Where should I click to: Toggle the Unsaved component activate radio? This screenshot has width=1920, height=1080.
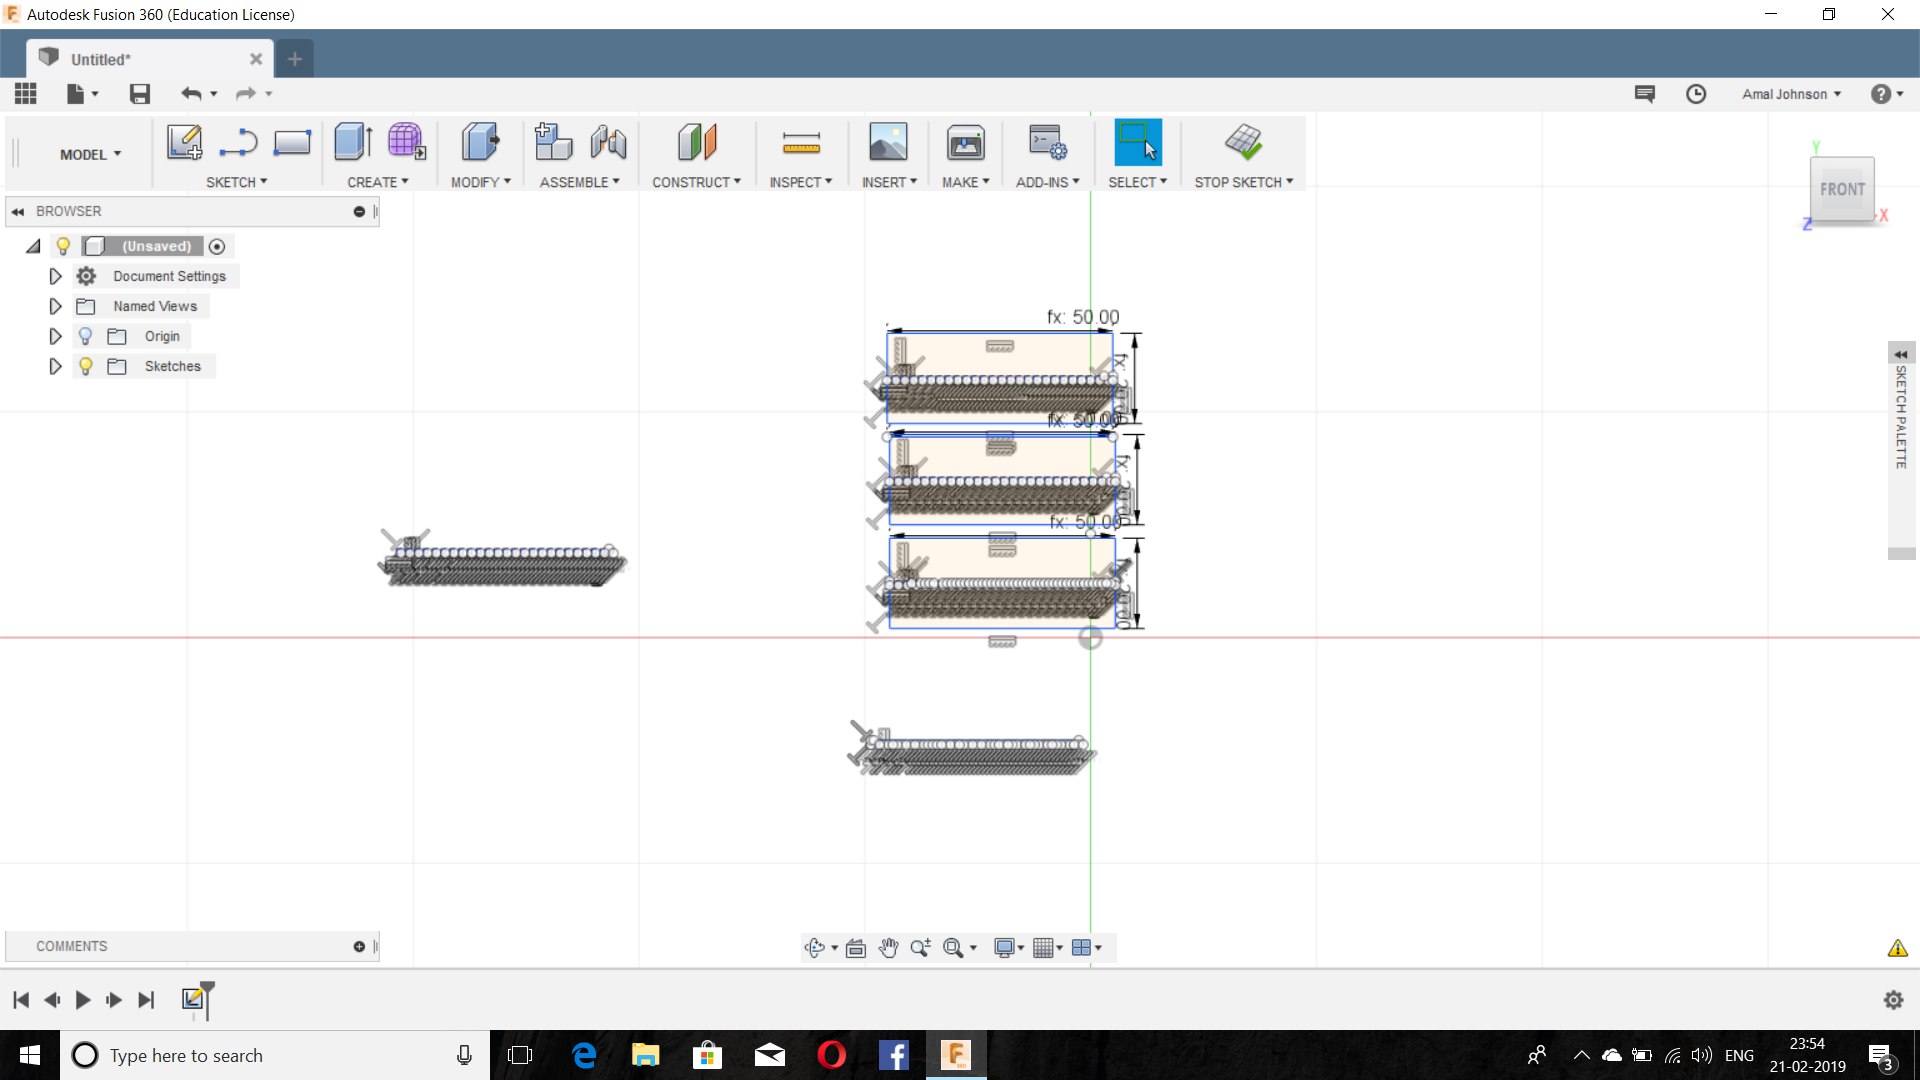pyautogui.click(x=217, y=246)
